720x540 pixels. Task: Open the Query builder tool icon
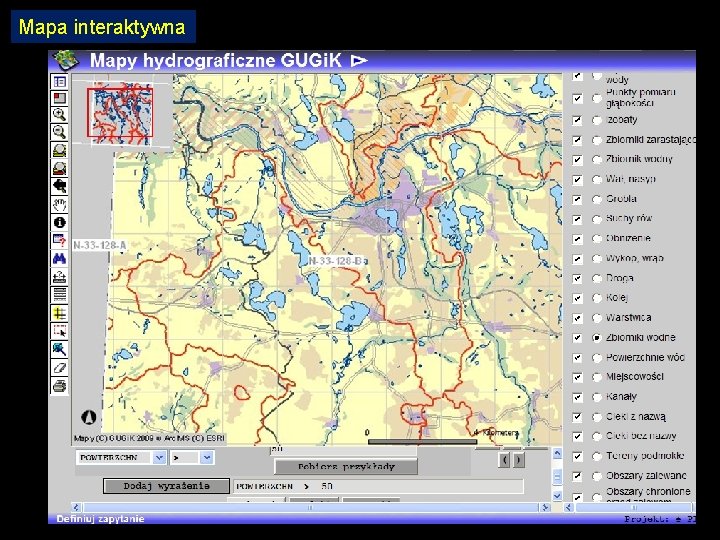(x=60, y=240)
